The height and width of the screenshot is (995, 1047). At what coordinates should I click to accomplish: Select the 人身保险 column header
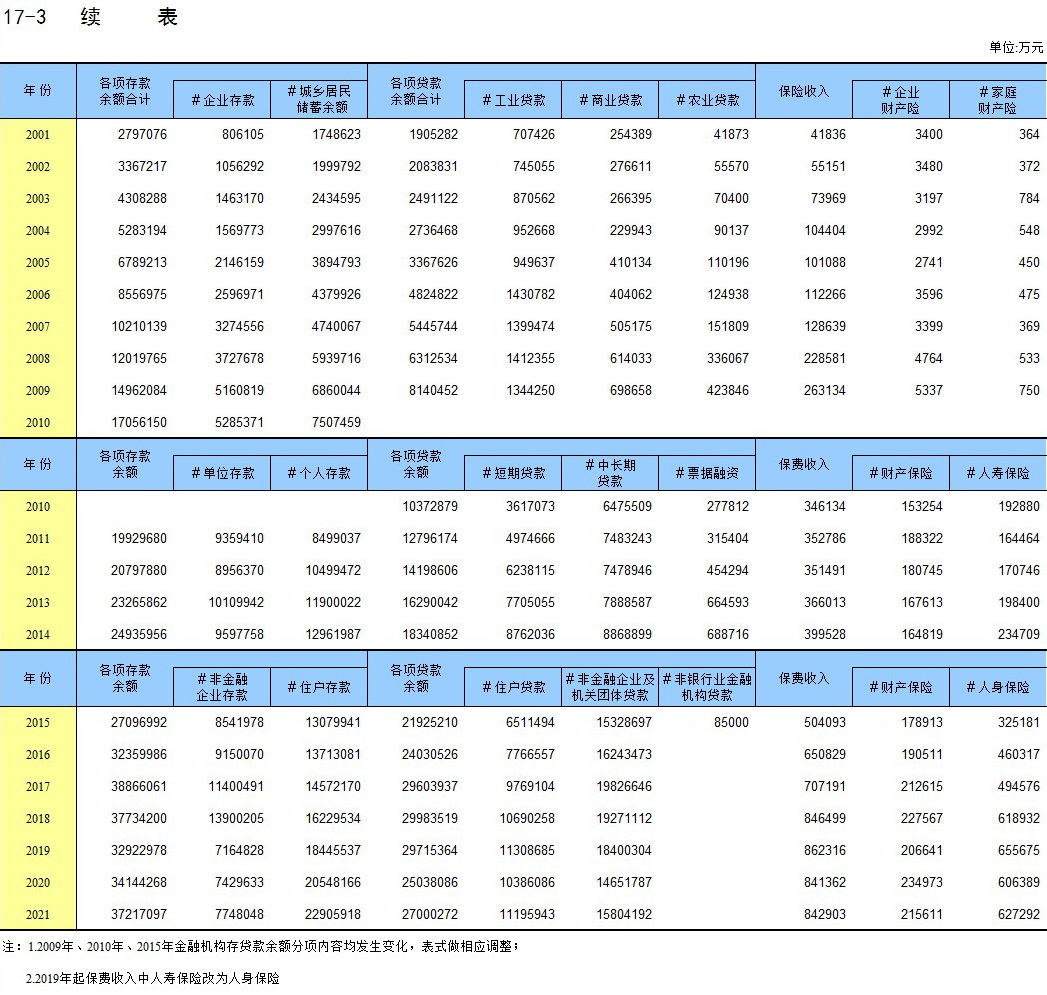pos(997,688)
